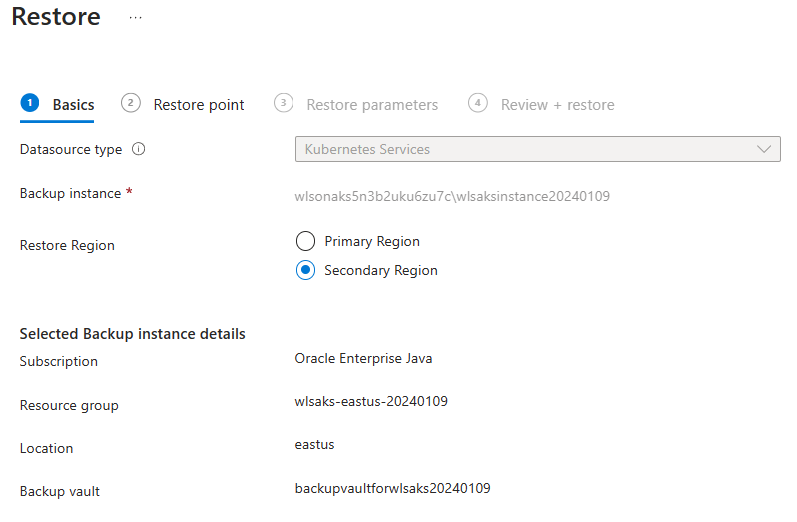Select the Primary Region radio button

point(306,241)
